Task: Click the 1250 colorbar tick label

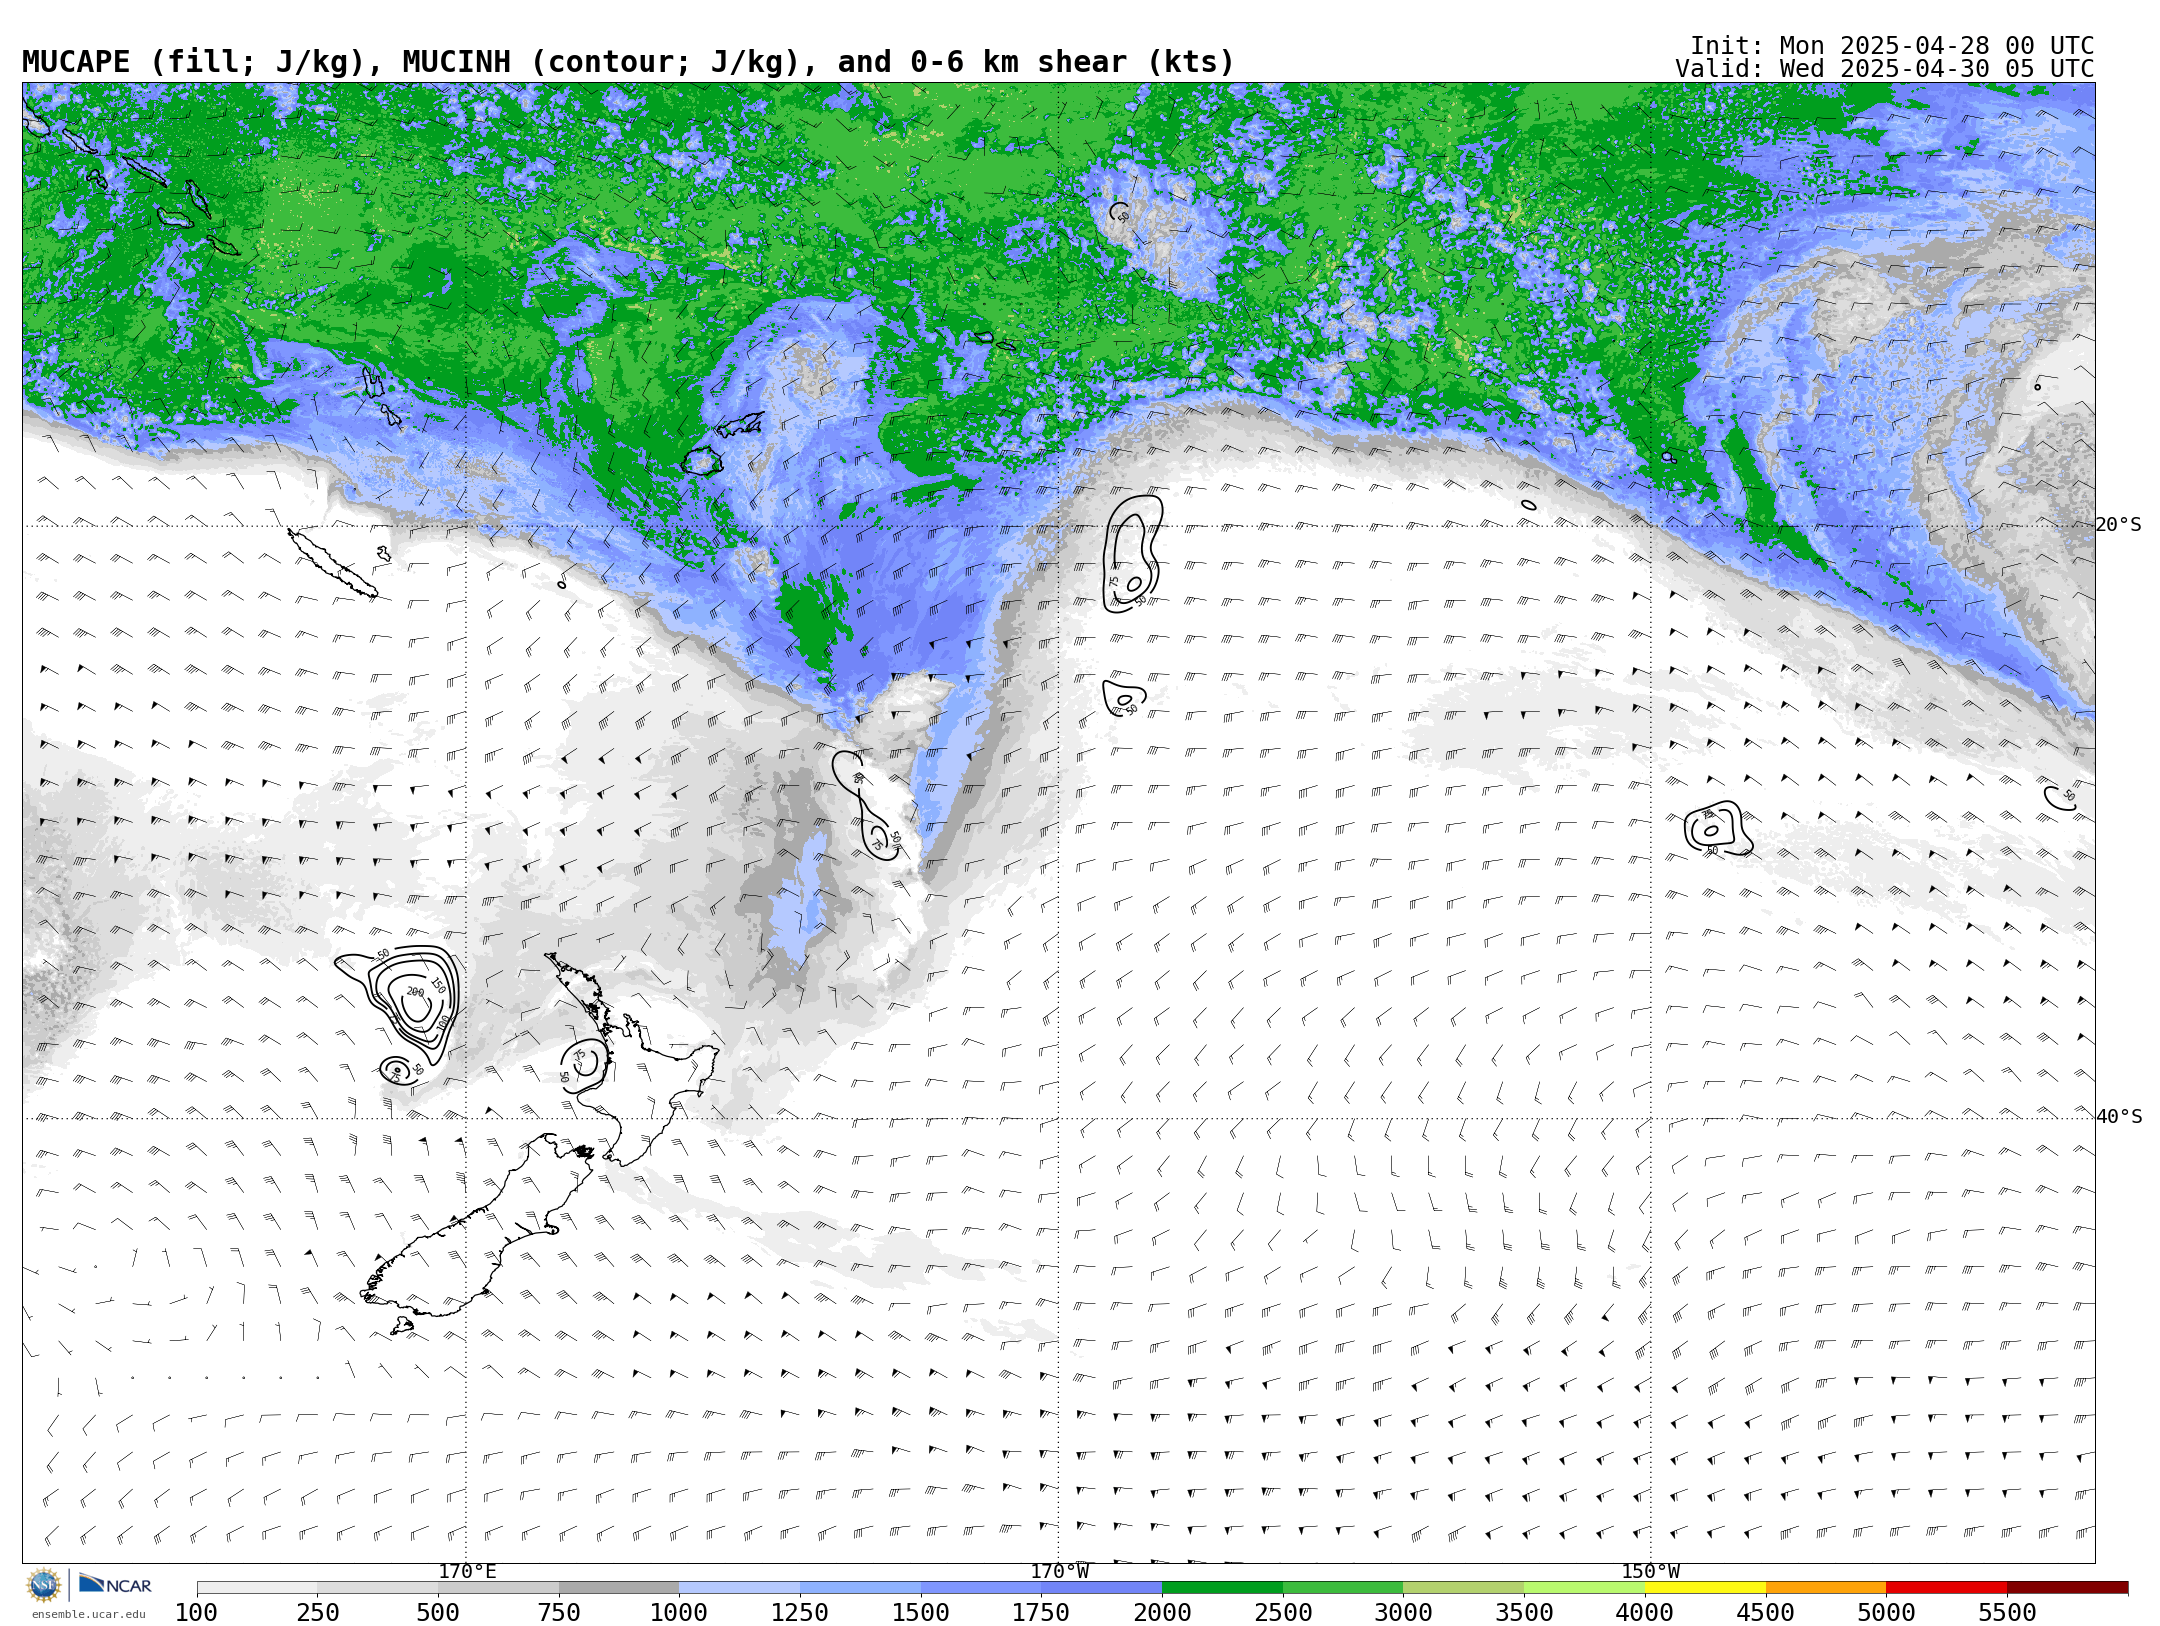Action: pyautogui.click(x=800, y=1613)
